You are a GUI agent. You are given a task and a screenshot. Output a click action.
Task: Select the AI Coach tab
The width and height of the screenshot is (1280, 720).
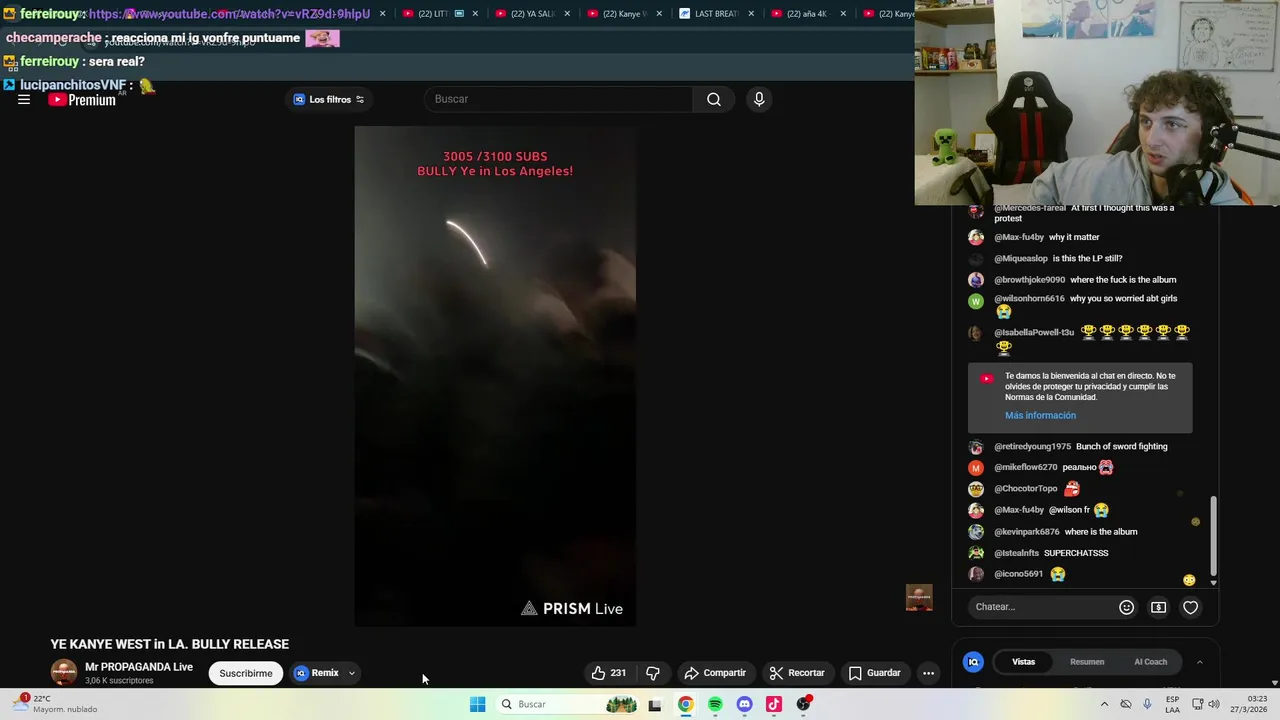1150,661
